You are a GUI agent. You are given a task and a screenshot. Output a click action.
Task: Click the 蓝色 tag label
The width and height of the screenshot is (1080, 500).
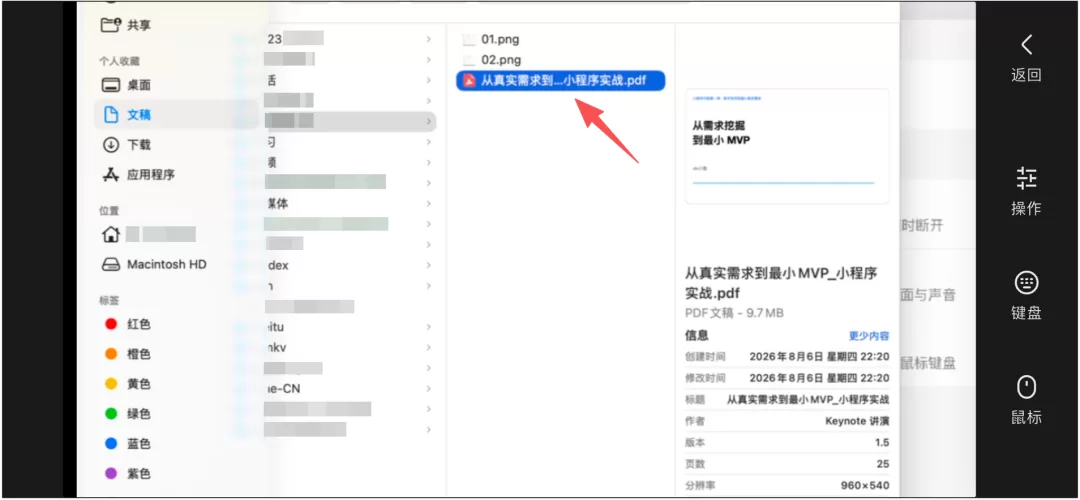click(x=139, y=444)
